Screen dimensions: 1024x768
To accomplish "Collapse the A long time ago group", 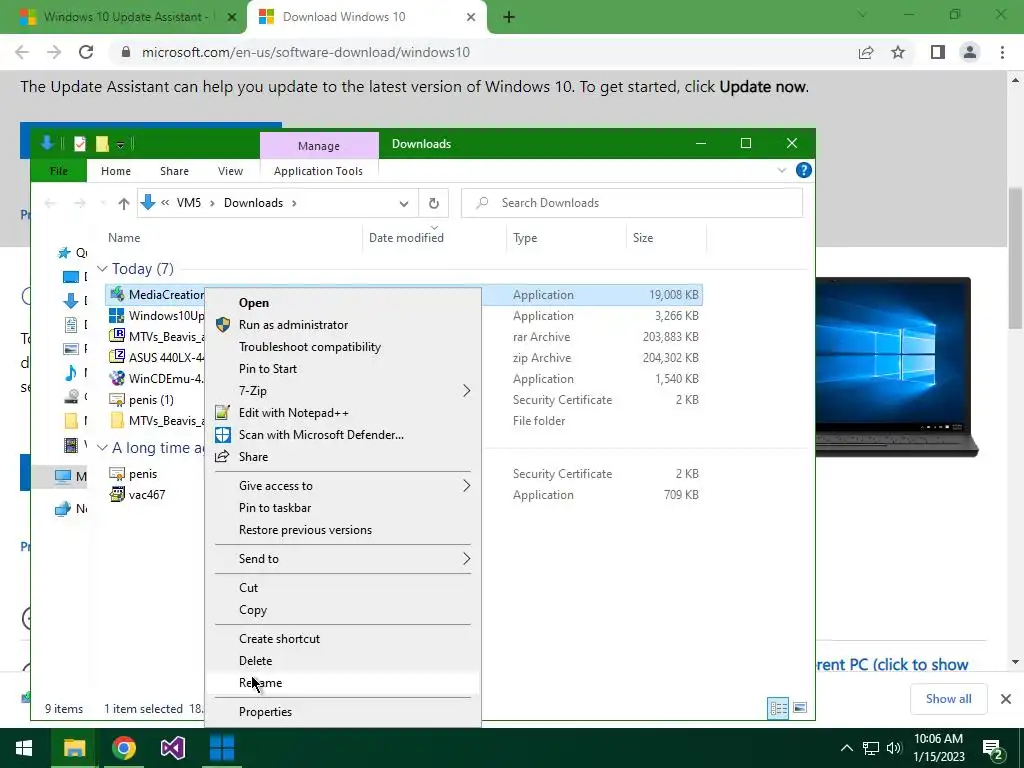I will click(x=103, y=448).
